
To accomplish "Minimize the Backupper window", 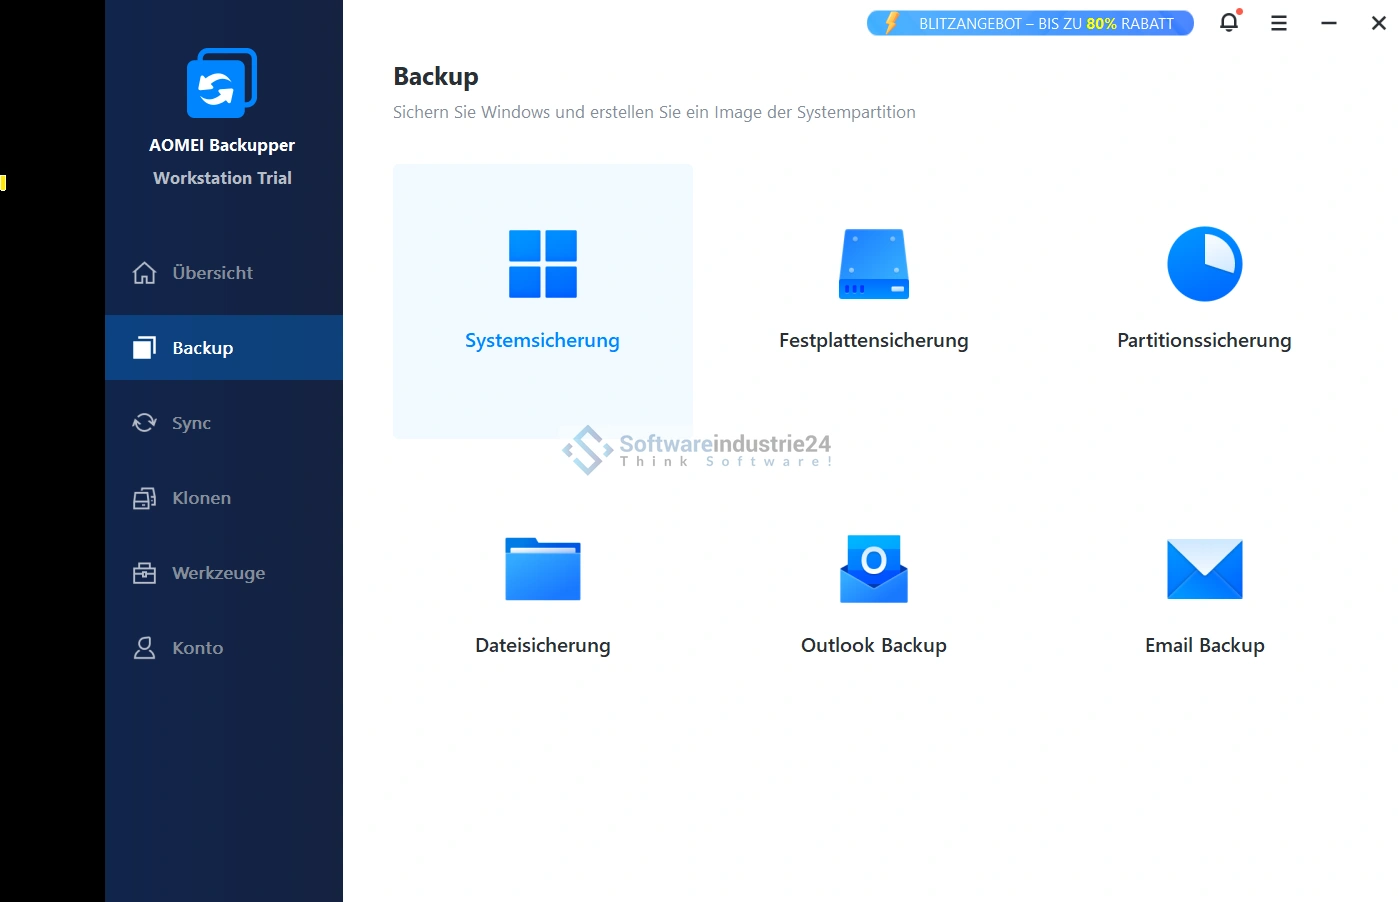I will tap(1328, 23).
